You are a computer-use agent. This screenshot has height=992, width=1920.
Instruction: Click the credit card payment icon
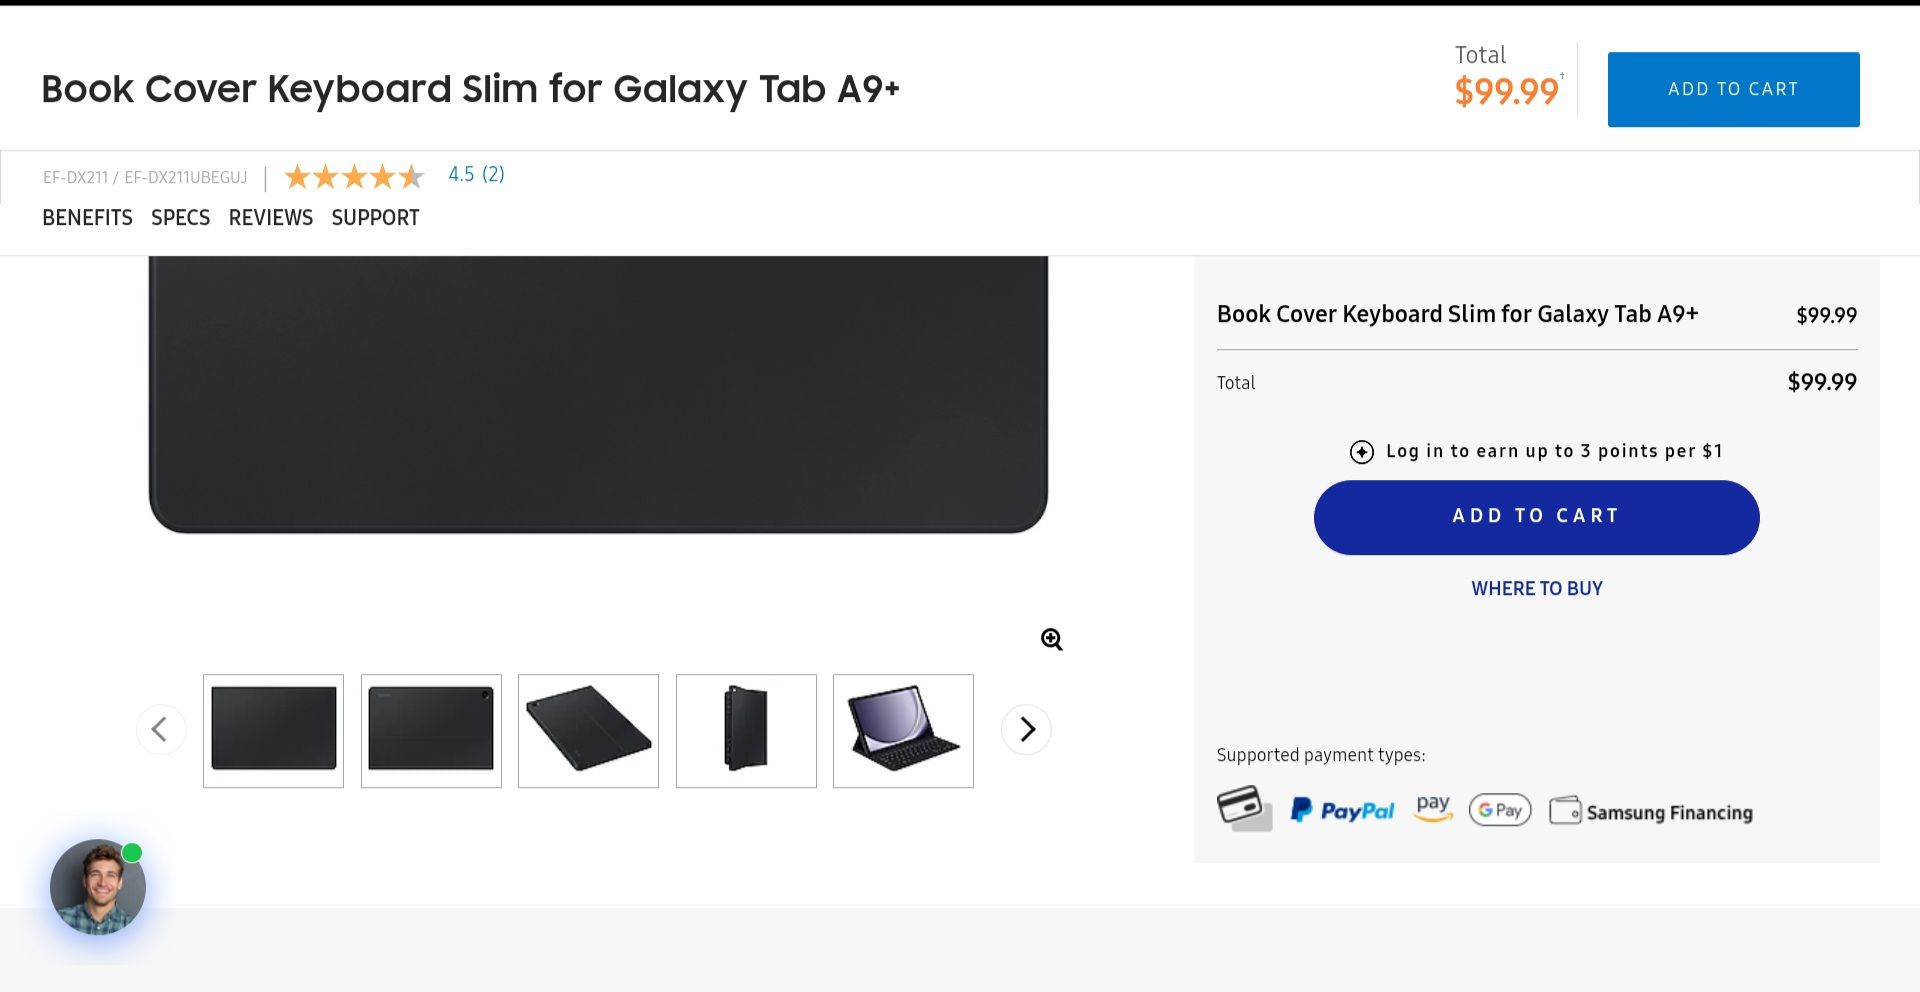click(1245, 808)
